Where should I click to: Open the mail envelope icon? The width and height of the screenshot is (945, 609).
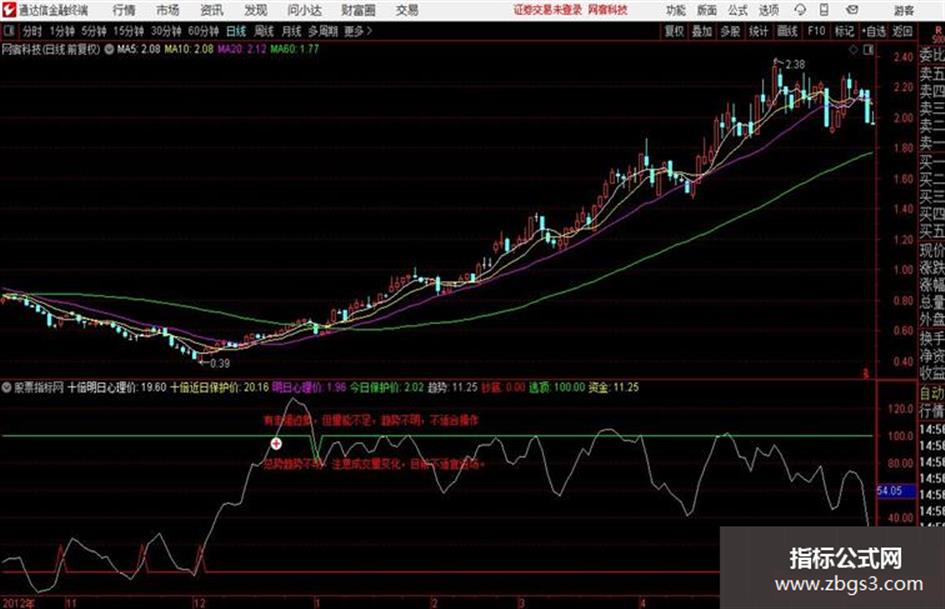pyautogui.click(x=852, y=10)
